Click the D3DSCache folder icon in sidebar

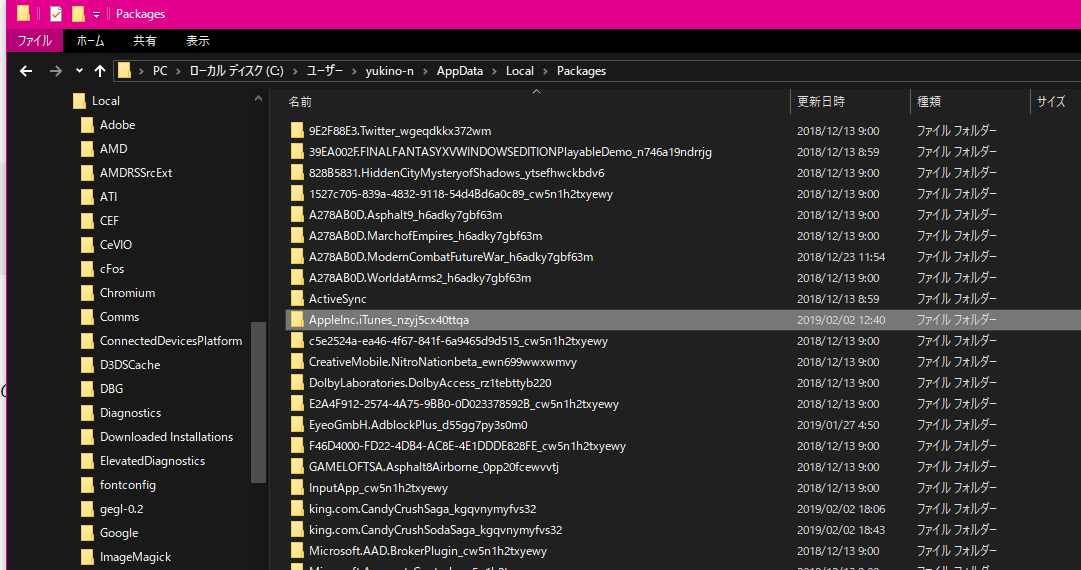point(87,365)
